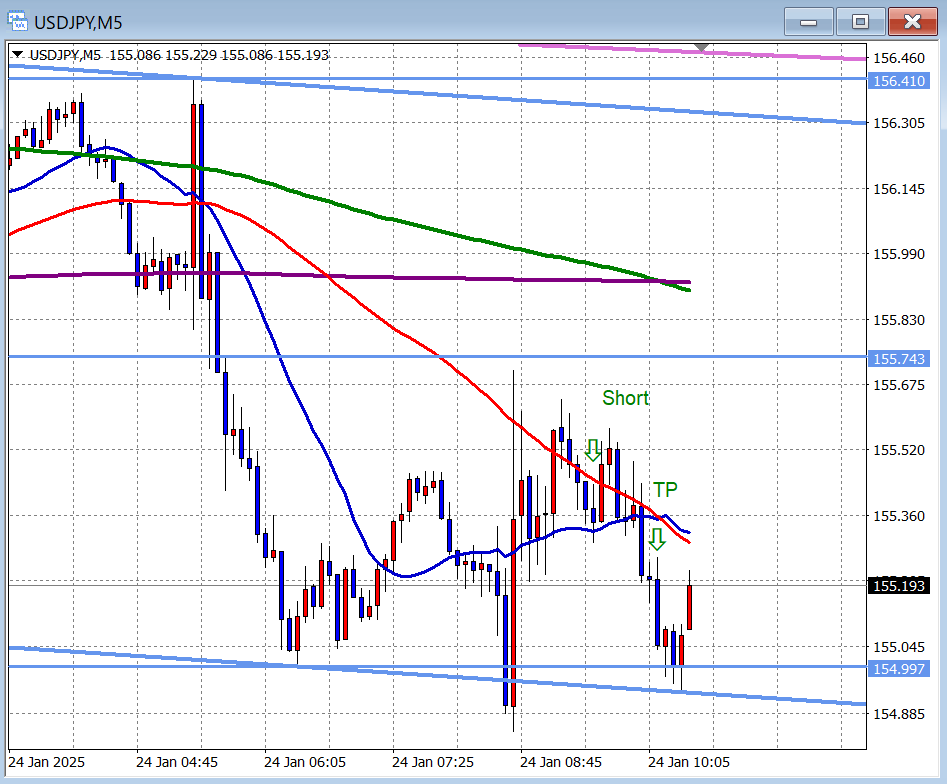Minimize the USDJPY,M5 chart window
Viewport: 947px width, 784px height.
coord(810,21)
